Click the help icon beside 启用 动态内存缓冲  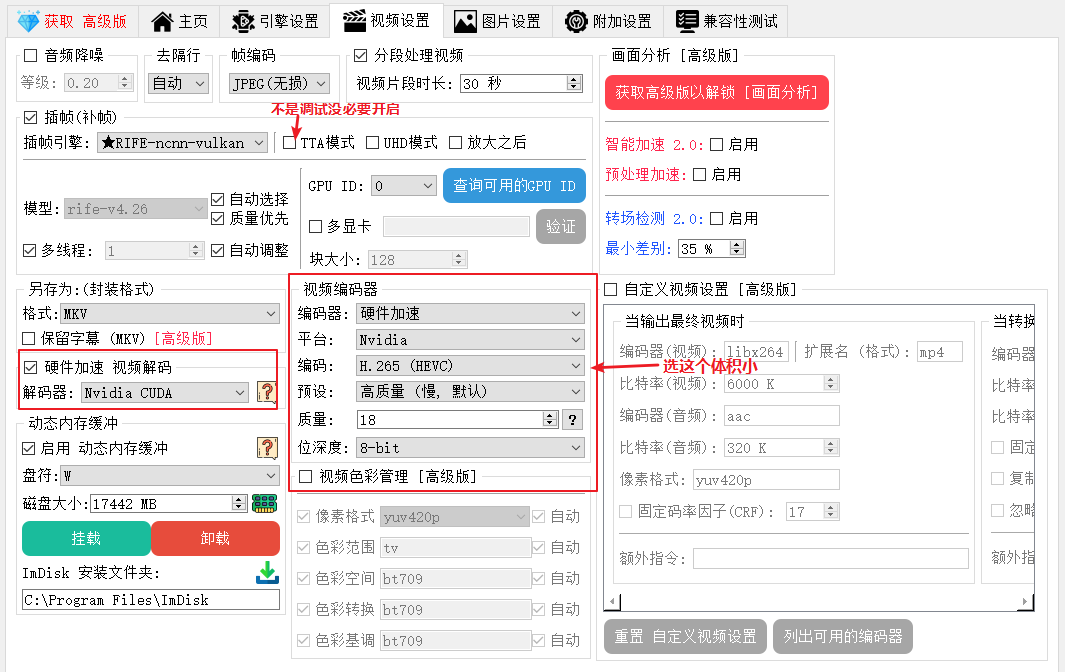(x=267, y=448)
